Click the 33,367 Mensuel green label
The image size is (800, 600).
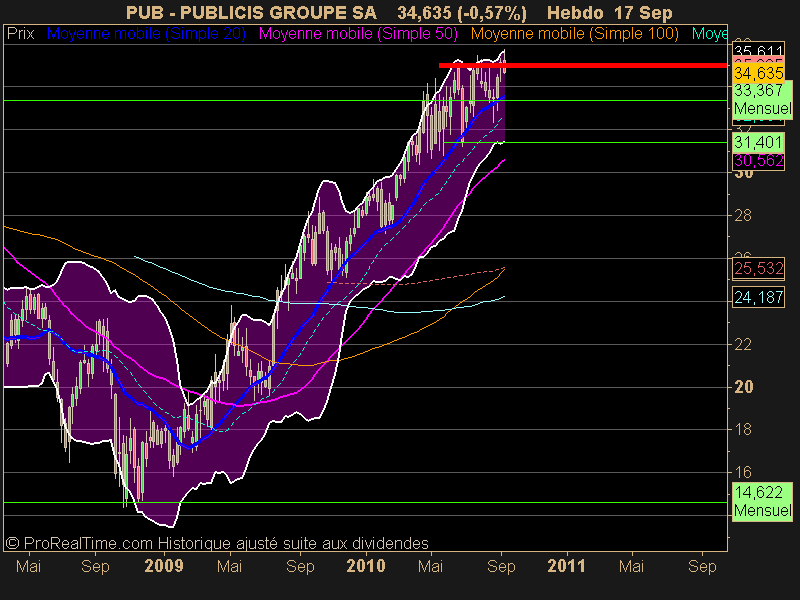point(762,99)
